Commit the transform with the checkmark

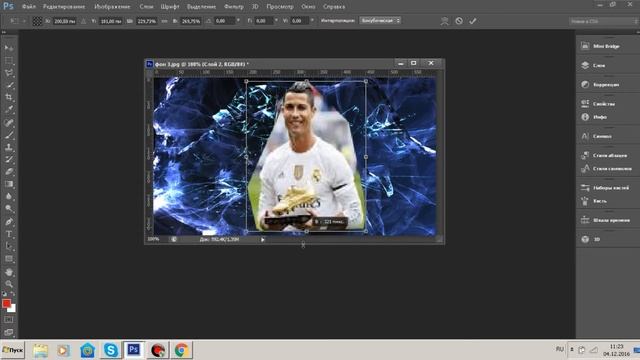point(473,21)
